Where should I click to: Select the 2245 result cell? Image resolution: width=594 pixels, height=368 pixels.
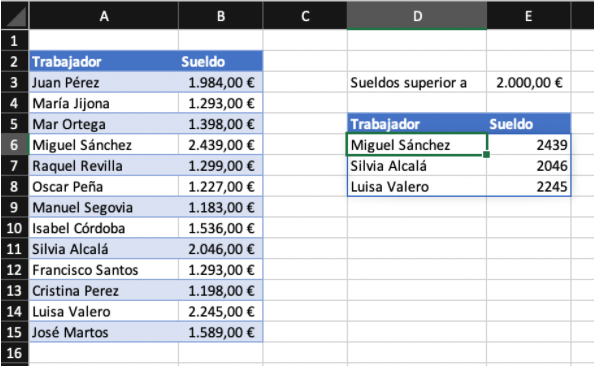528,186
